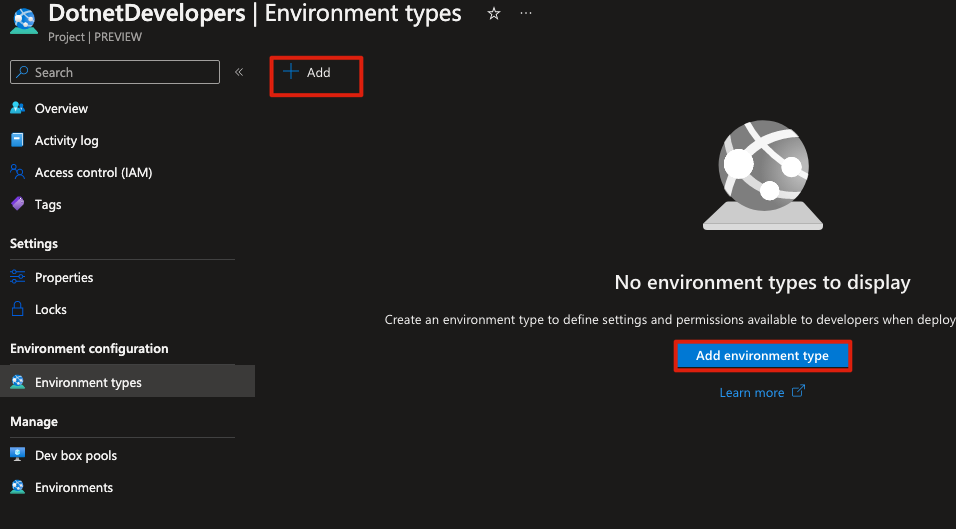The height and width of the screenshot is (529, 956).
Task: Click the Environments icon under Manage
Action: click(17, 487)
